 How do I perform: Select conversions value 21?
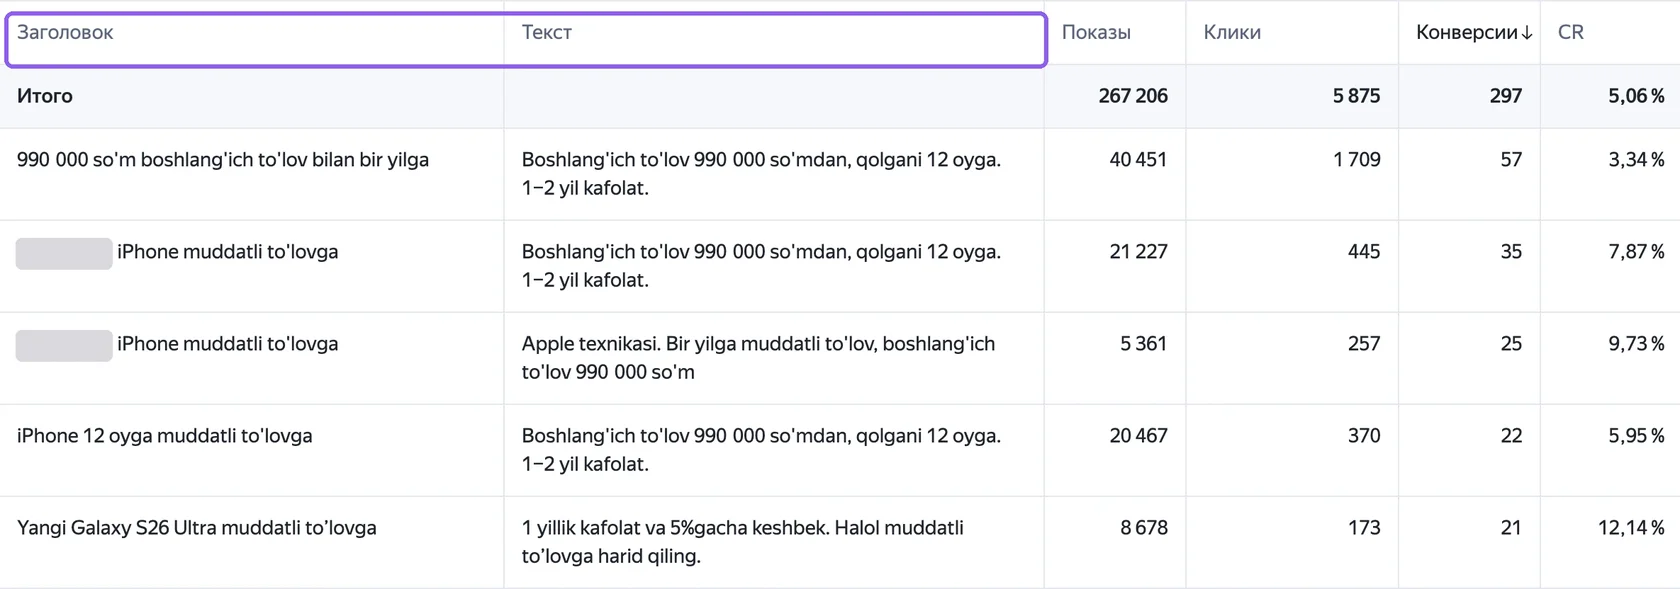pyautogui.click(x=1511, y=528)
